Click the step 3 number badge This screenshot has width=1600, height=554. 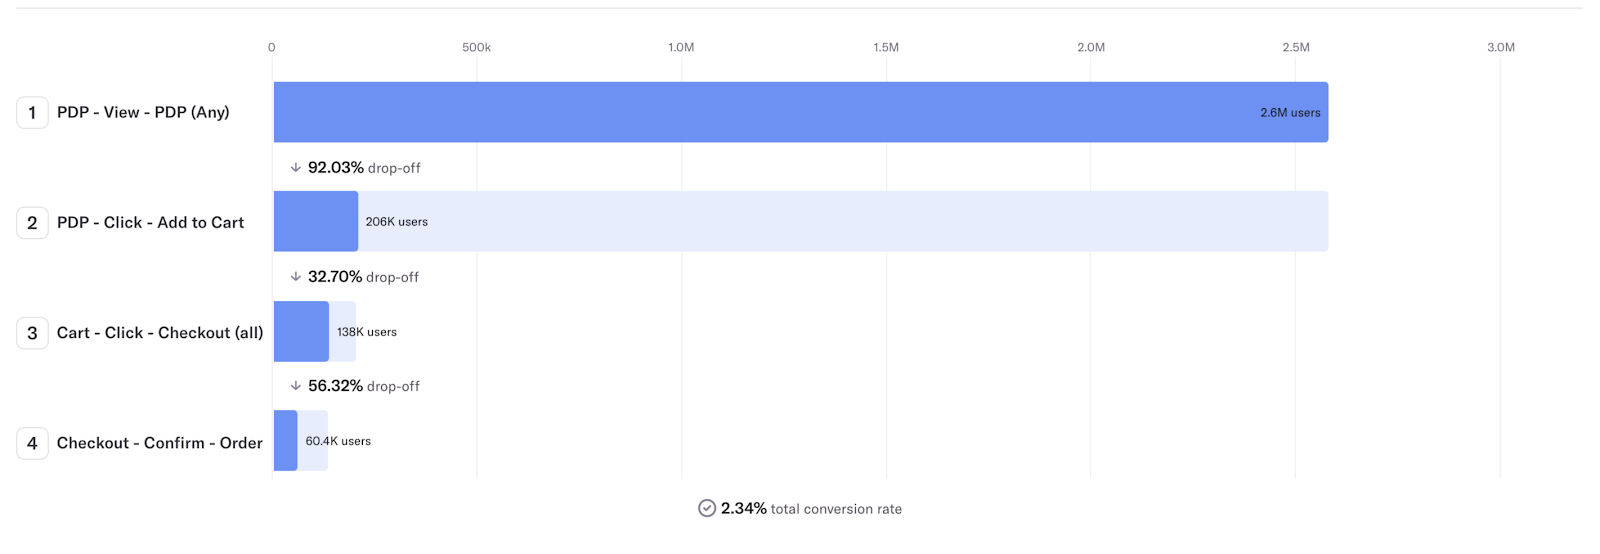point(32,333)
